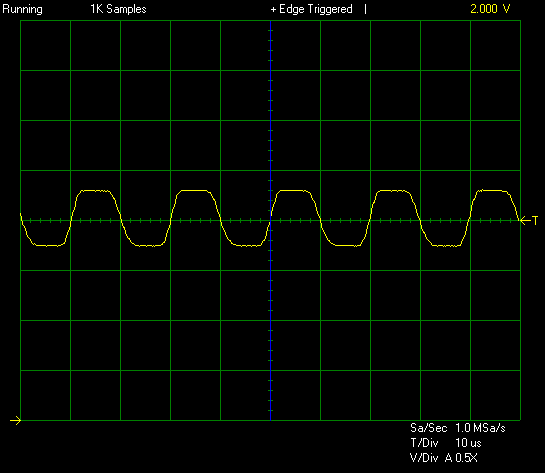Click the Running status label
This screenshot has width=545, height=473.
(22, 9)
